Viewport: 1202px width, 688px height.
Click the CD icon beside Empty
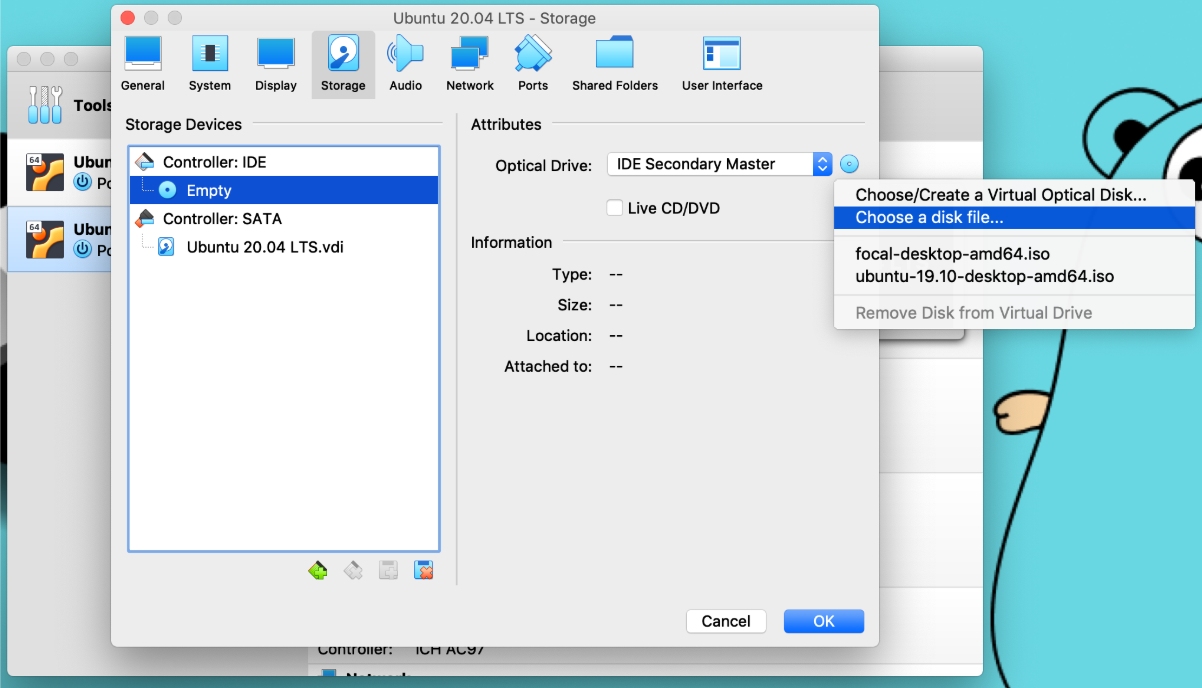tap(167, 190)
